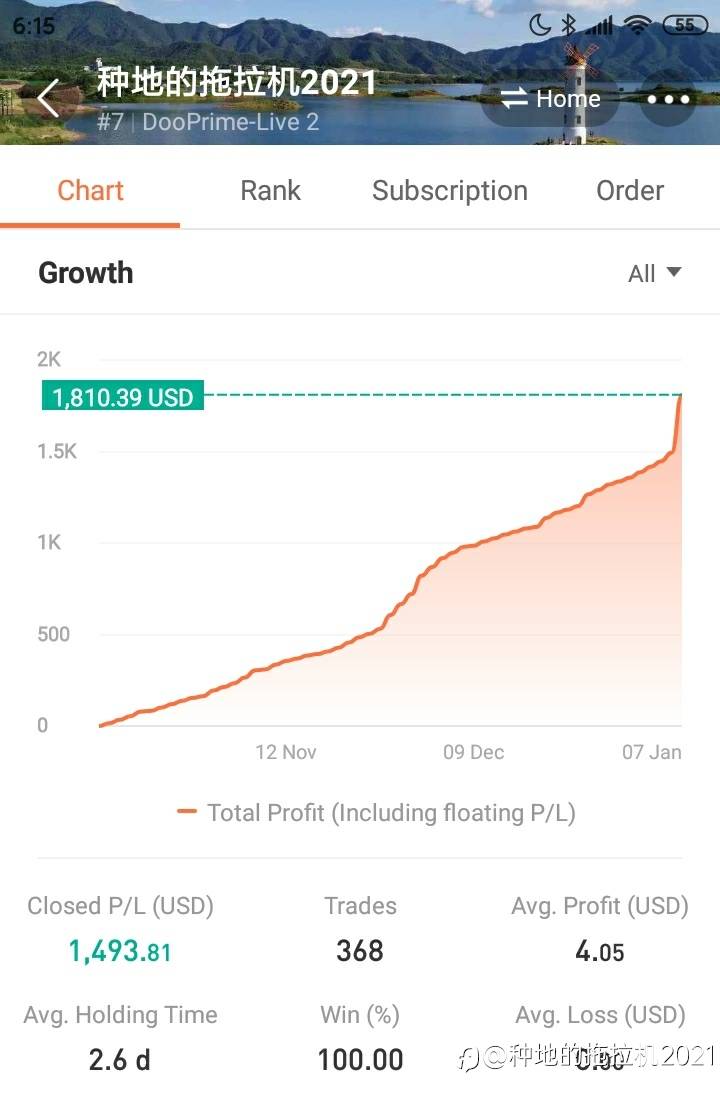Tap the moon do-not-disturb icon
720x1101 pixels.
tap(539, 25)
